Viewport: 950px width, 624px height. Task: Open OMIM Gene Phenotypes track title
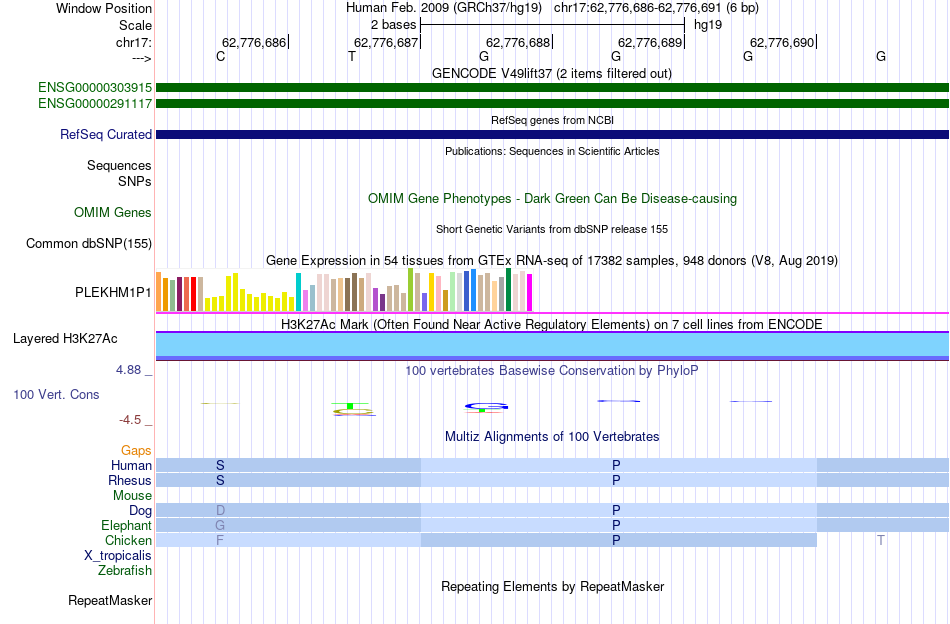(552, 199)
